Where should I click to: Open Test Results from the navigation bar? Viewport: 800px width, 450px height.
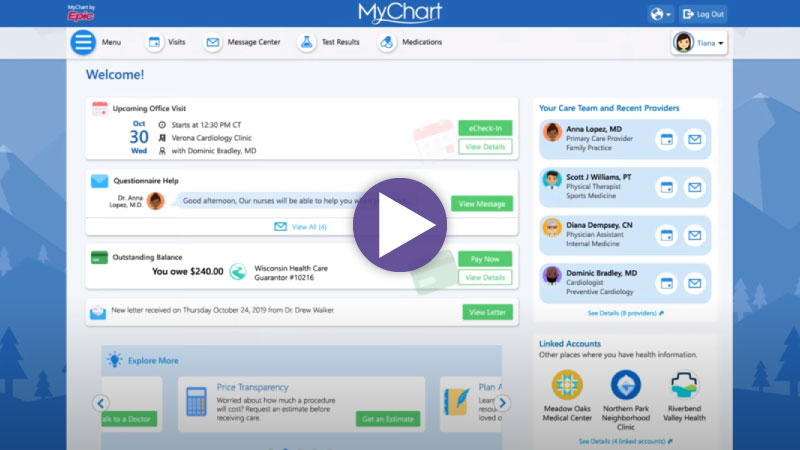click(x=329, y=42)
